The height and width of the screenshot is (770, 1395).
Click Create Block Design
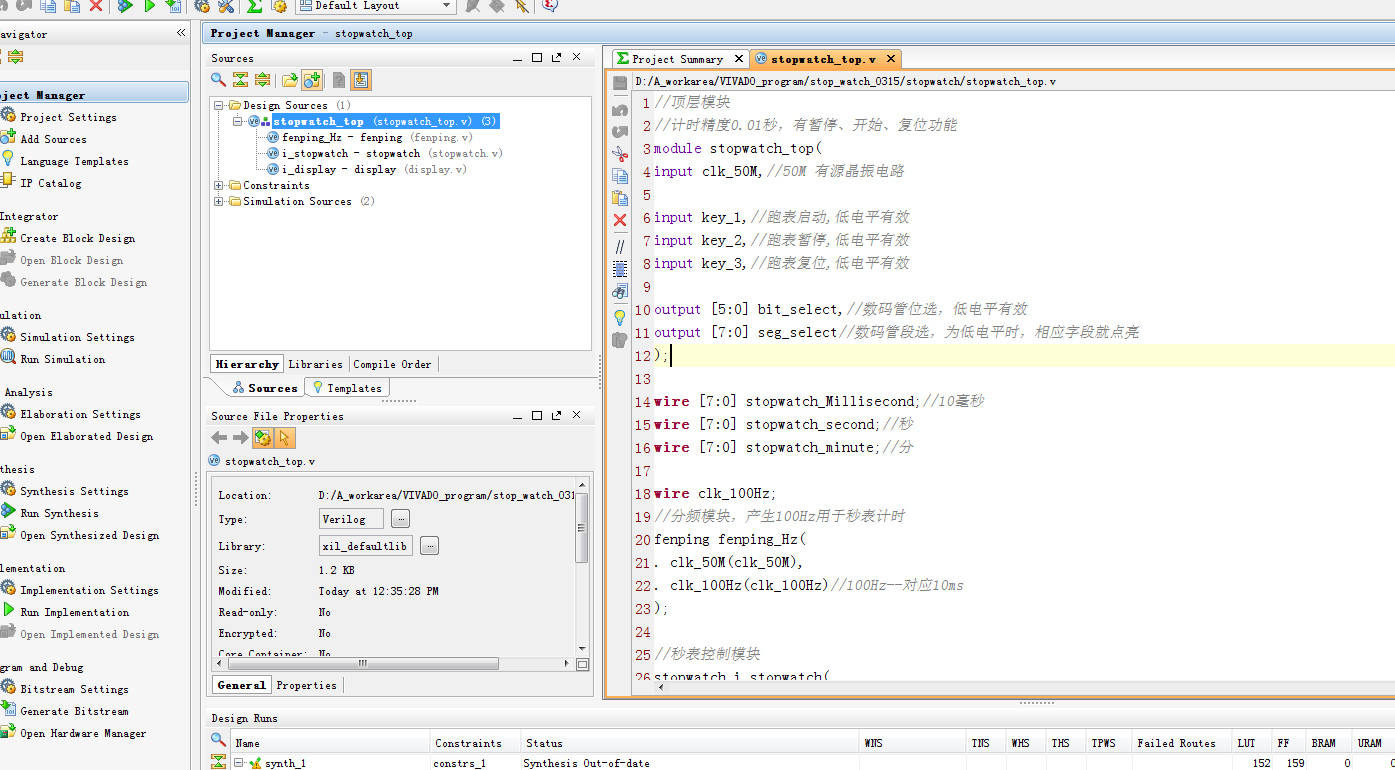77,238
